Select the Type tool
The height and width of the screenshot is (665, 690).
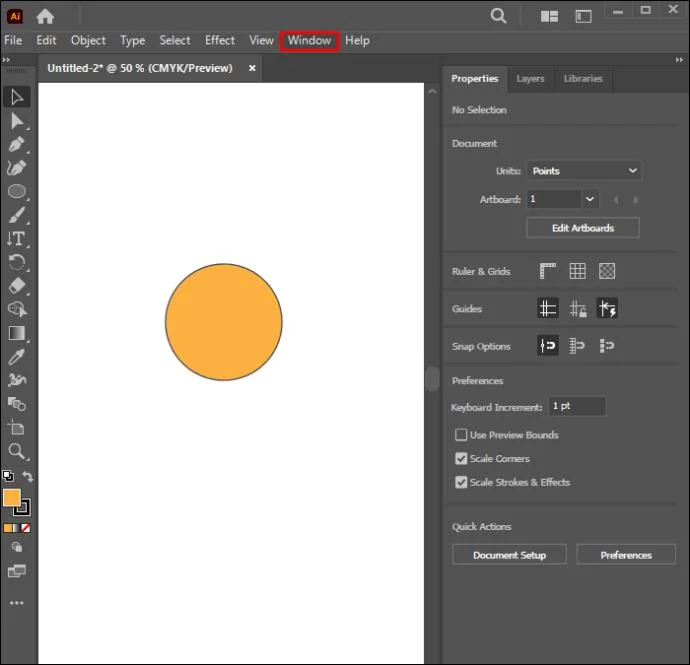click(17, 239)
